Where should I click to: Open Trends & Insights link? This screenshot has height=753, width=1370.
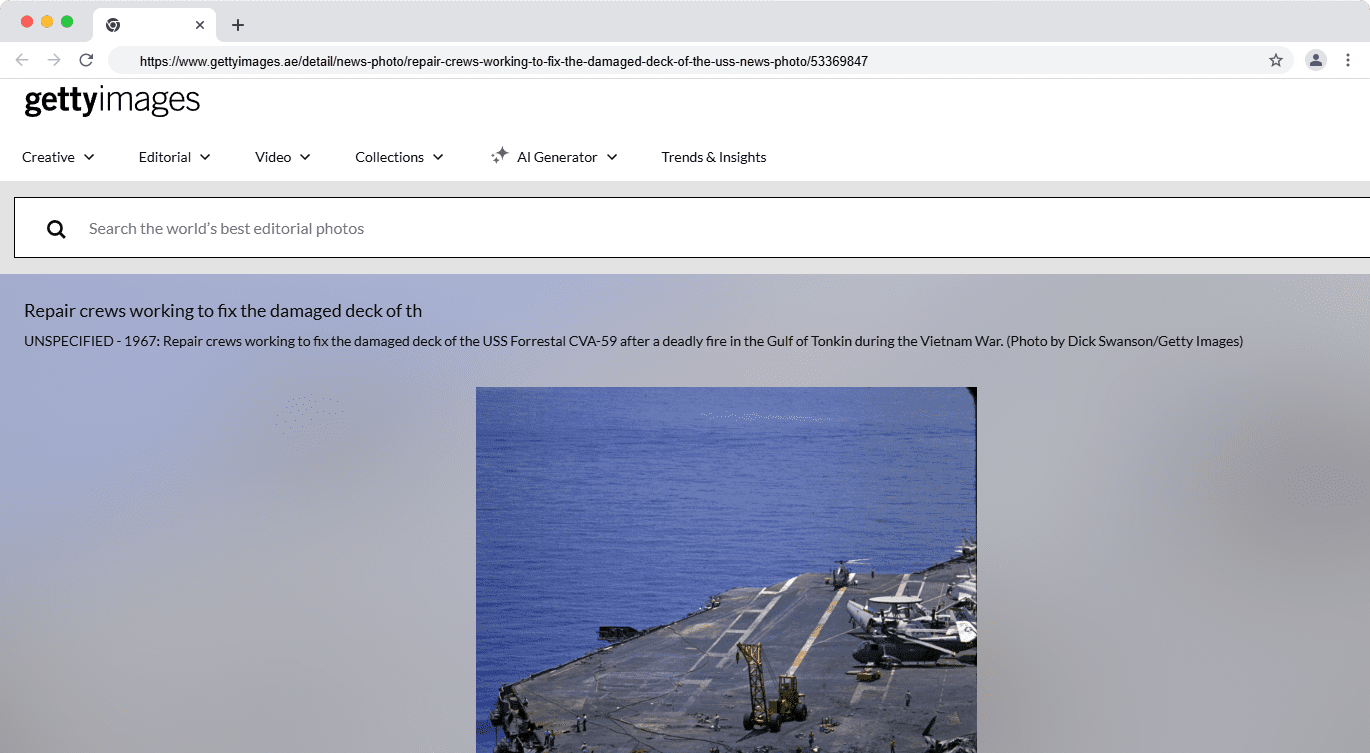point(714,157)
